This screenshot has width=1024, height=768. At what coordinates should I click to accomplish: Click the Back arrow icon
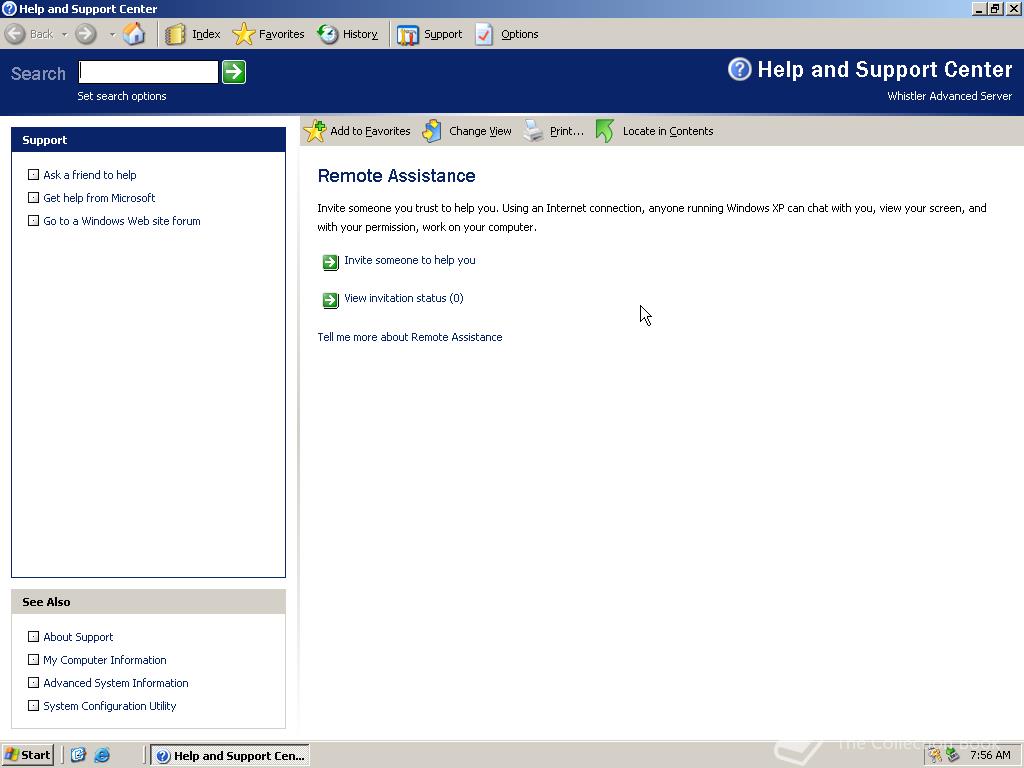15,34
